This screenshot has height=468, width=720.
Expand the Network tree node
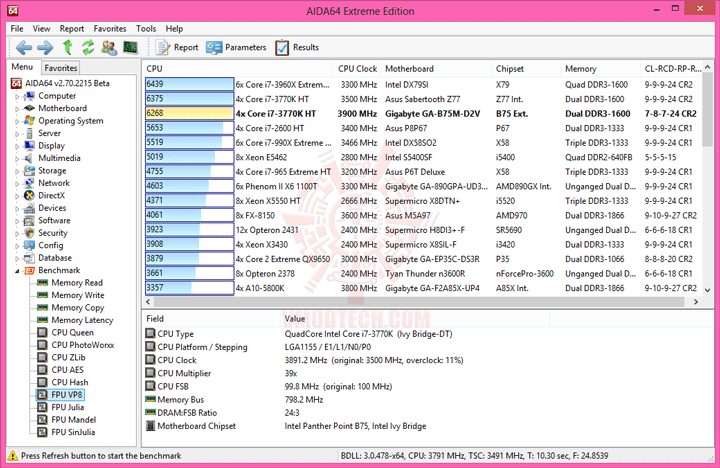pos(17,184)
